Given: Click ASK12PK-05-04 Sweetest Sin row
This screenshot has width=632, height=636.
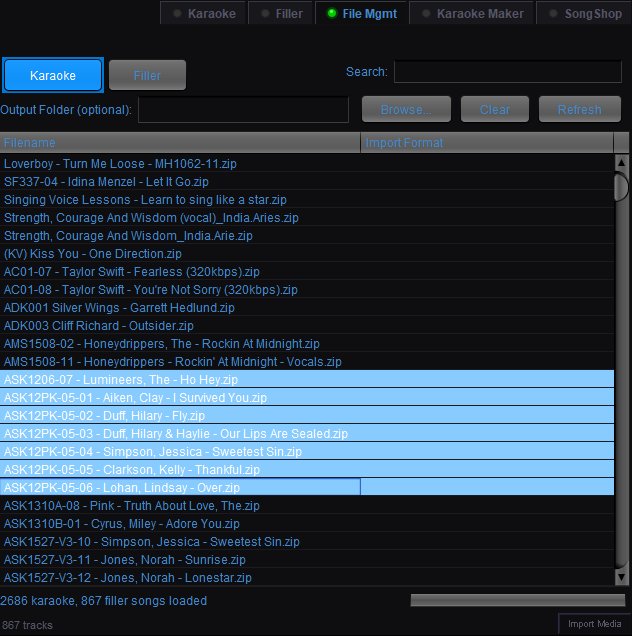Looking at the screenshot, I should [x=307, y=451].
